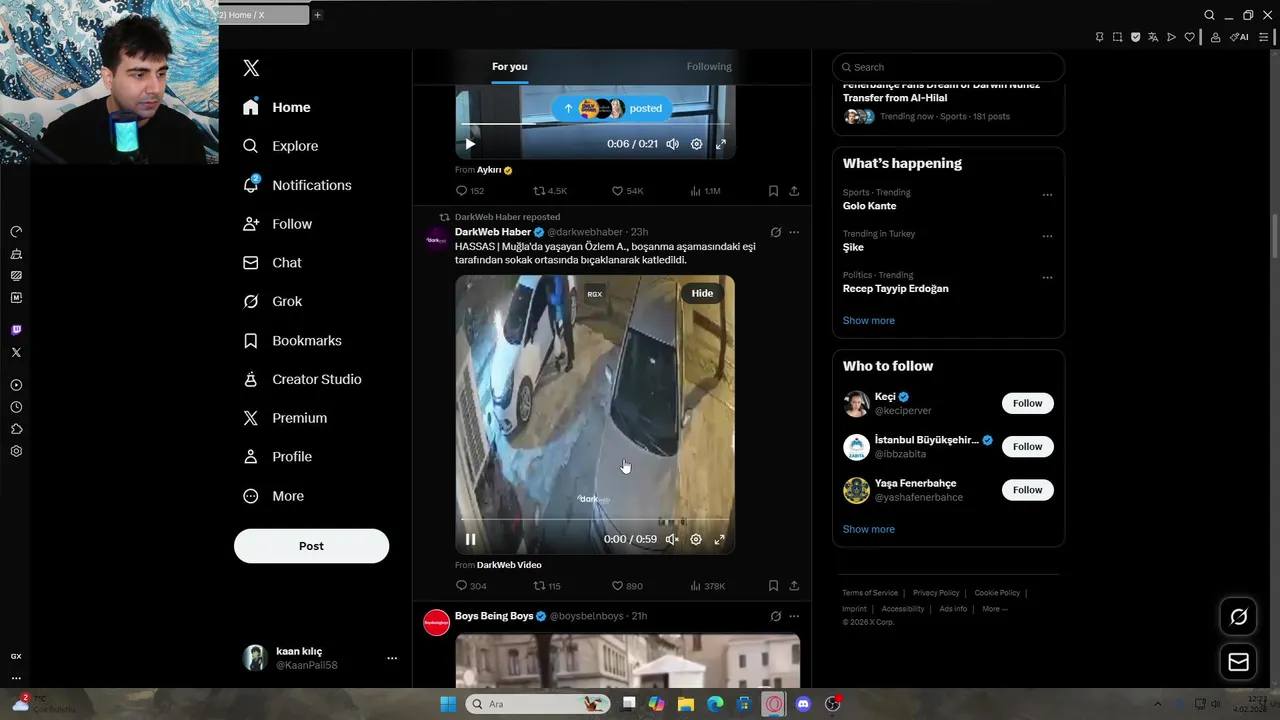The height and width of the screenshot is (720, 1280).
Task: Open Twitch in the Opera GX sidebar
Action: pyautogui.click(x=16, y=330)
